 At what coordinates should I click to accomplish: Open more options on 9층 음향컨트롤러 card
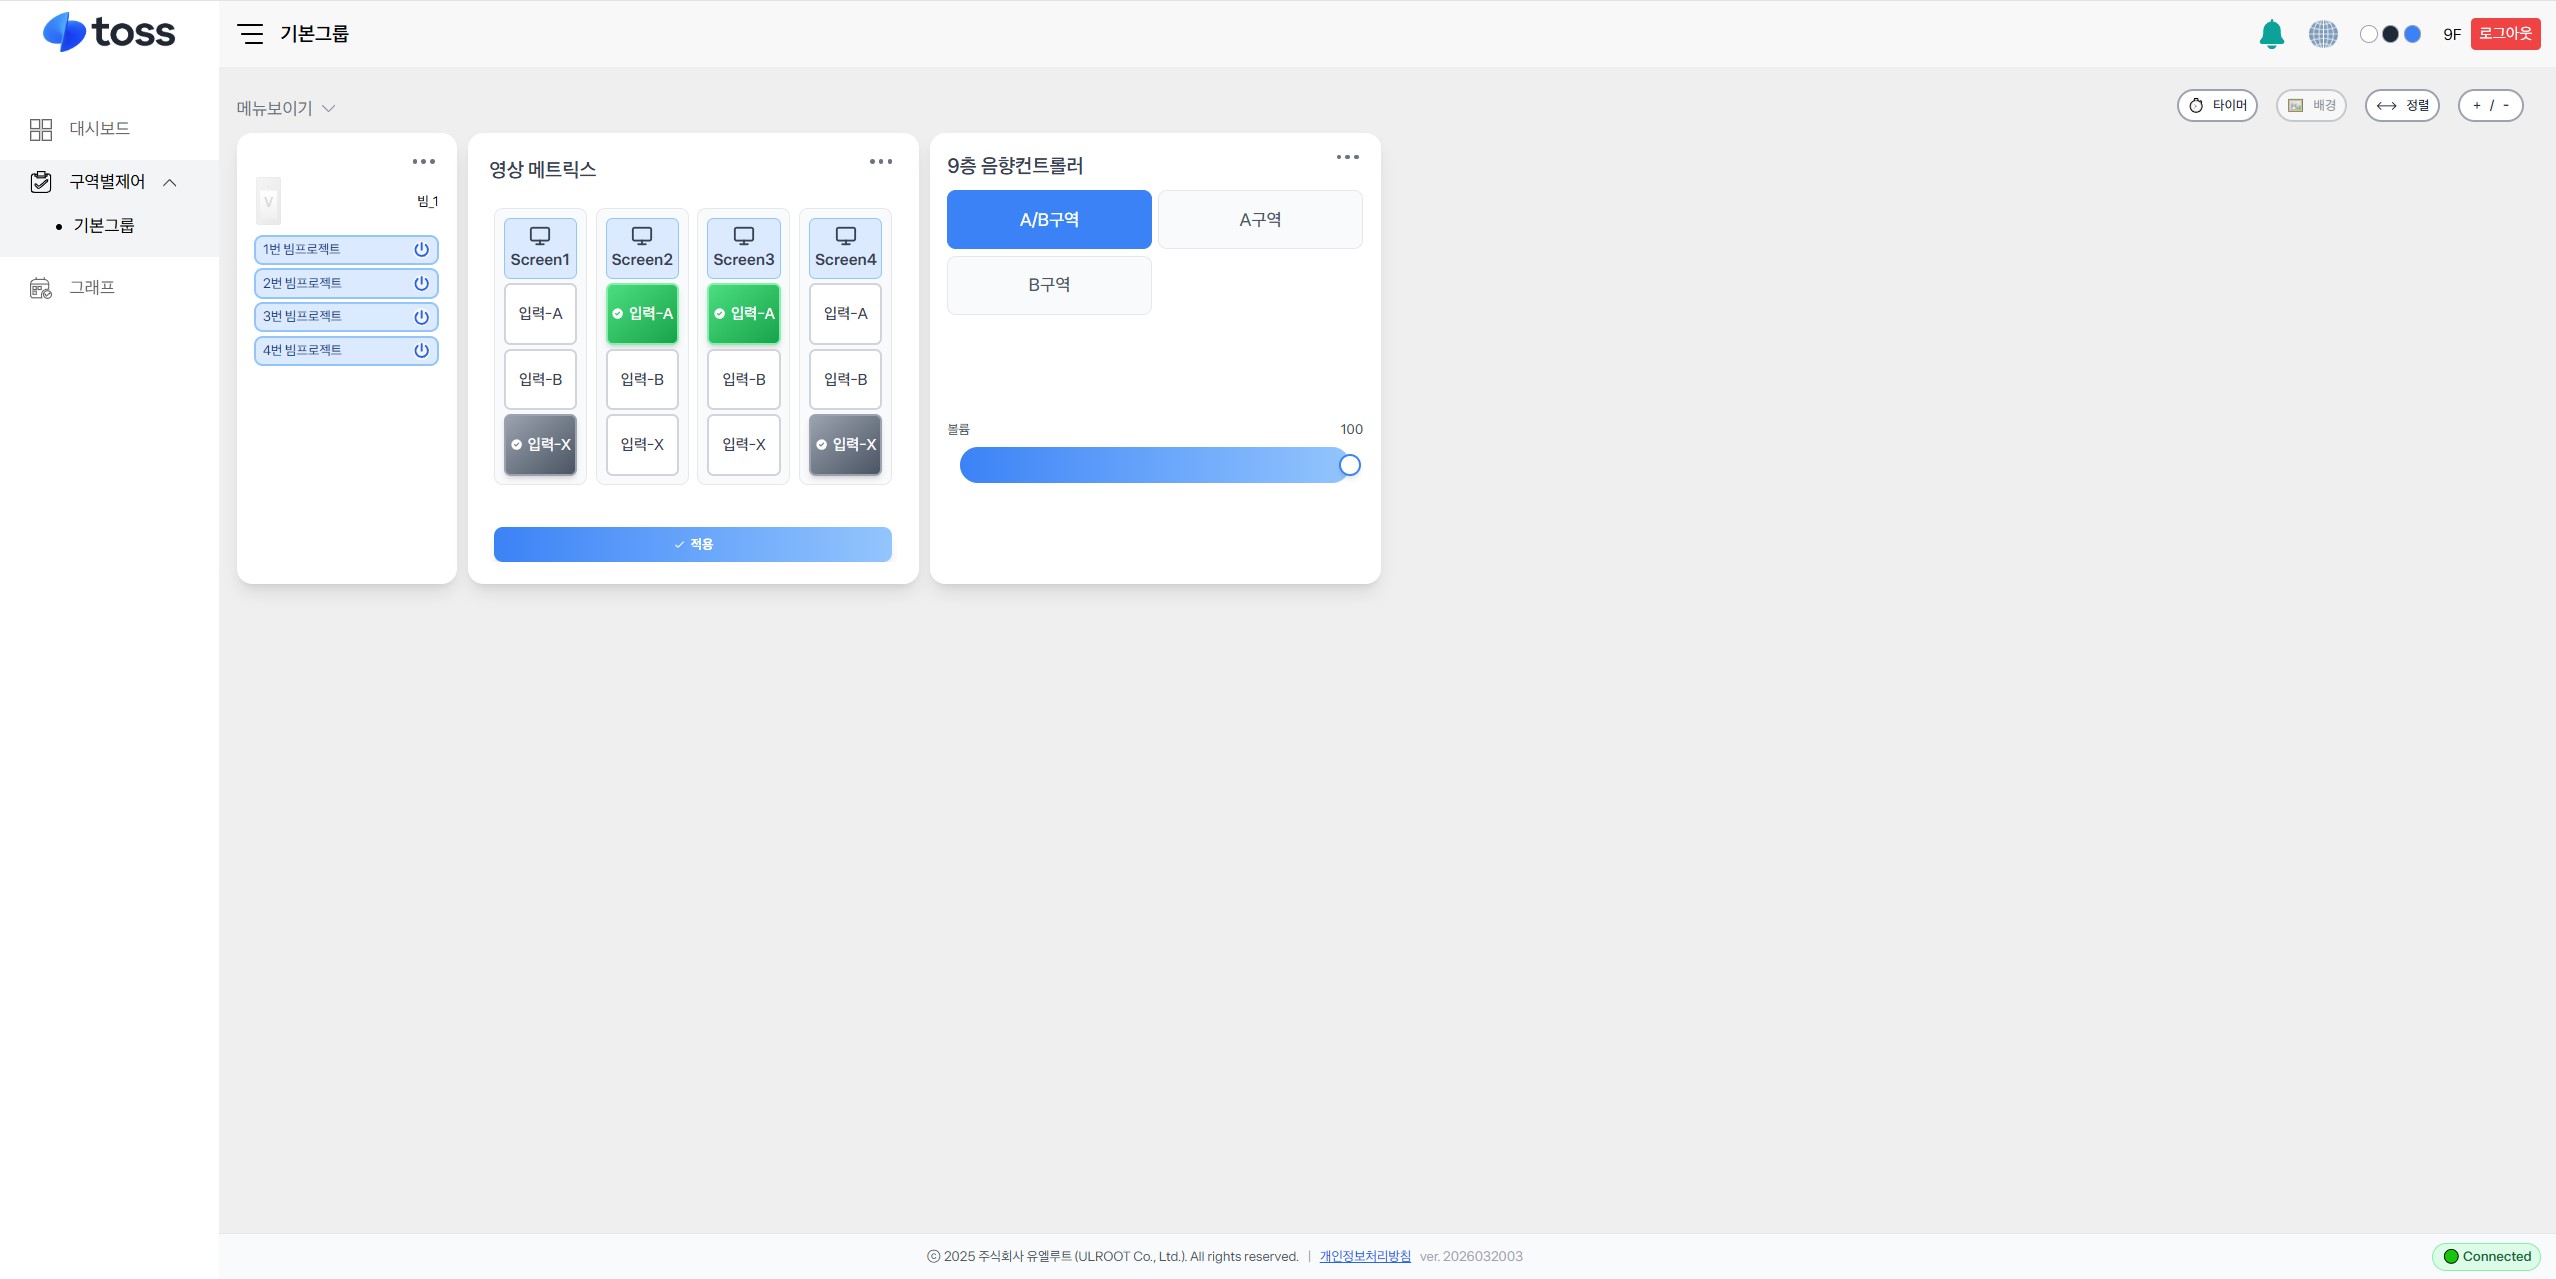pyautogui.click(x=1347, y=157)
